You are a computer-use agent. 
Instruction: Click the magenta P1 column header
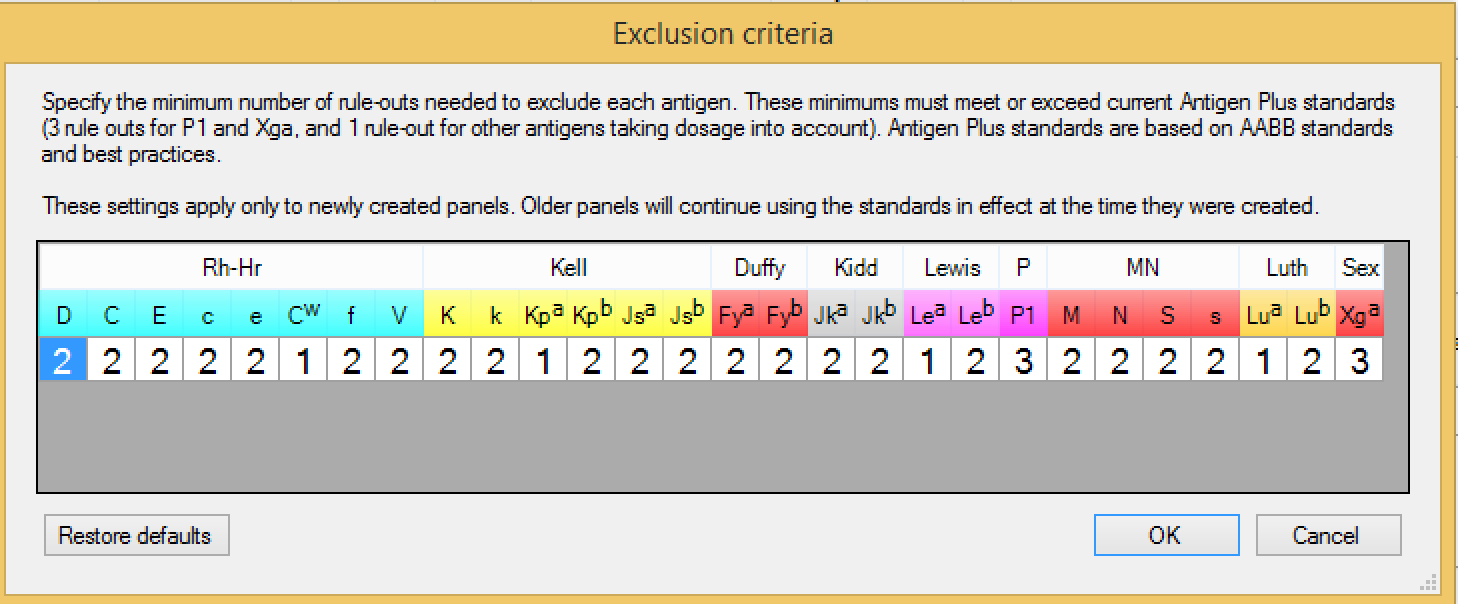(1023, 315)
